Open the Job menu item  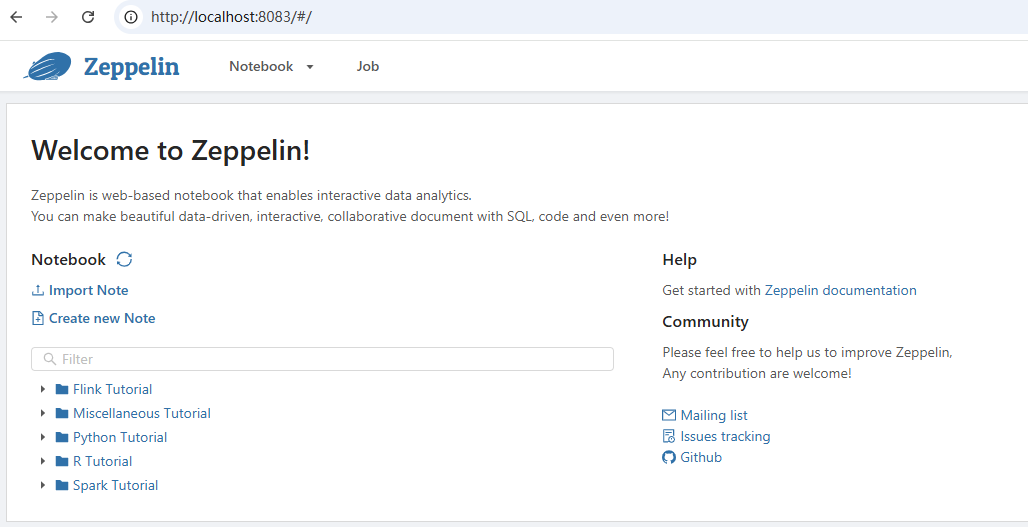pyautogui.click(x=368, y=67)
